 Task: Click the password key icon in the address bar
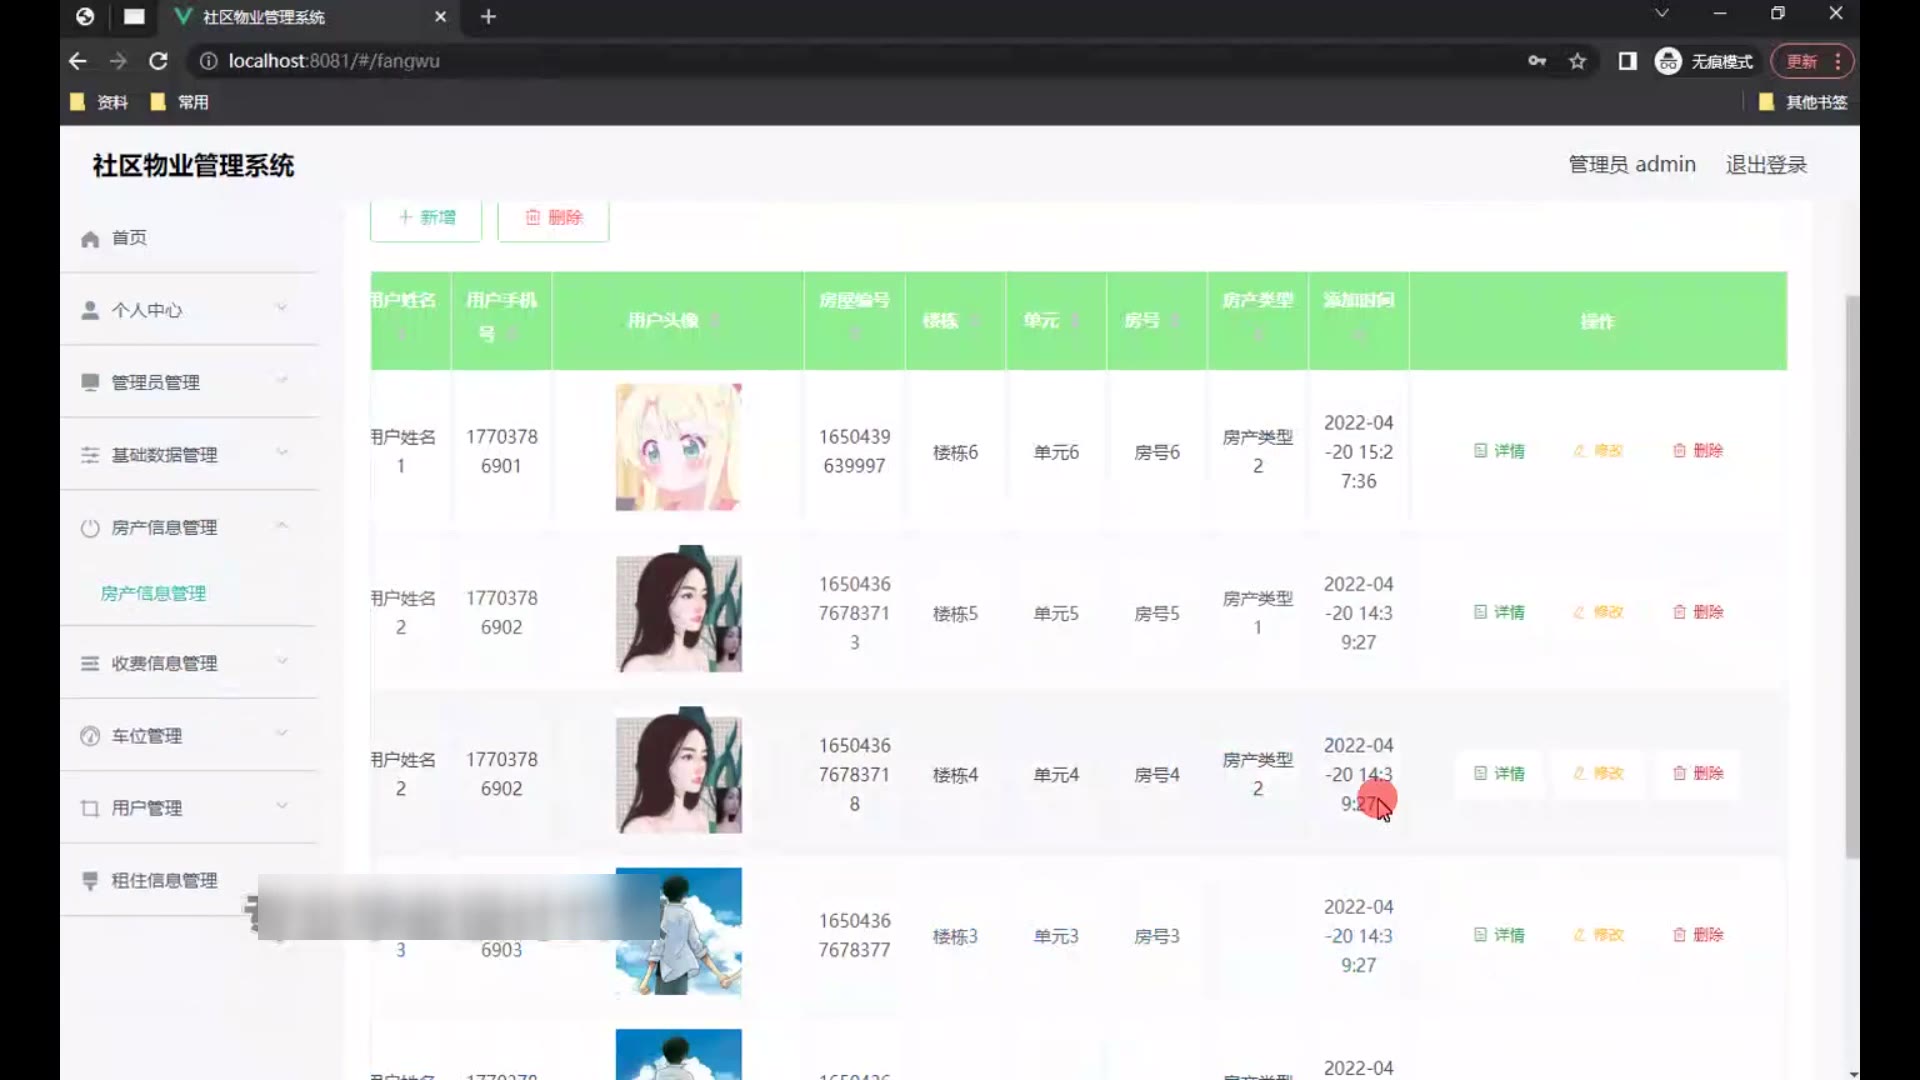click(1537, 61)
